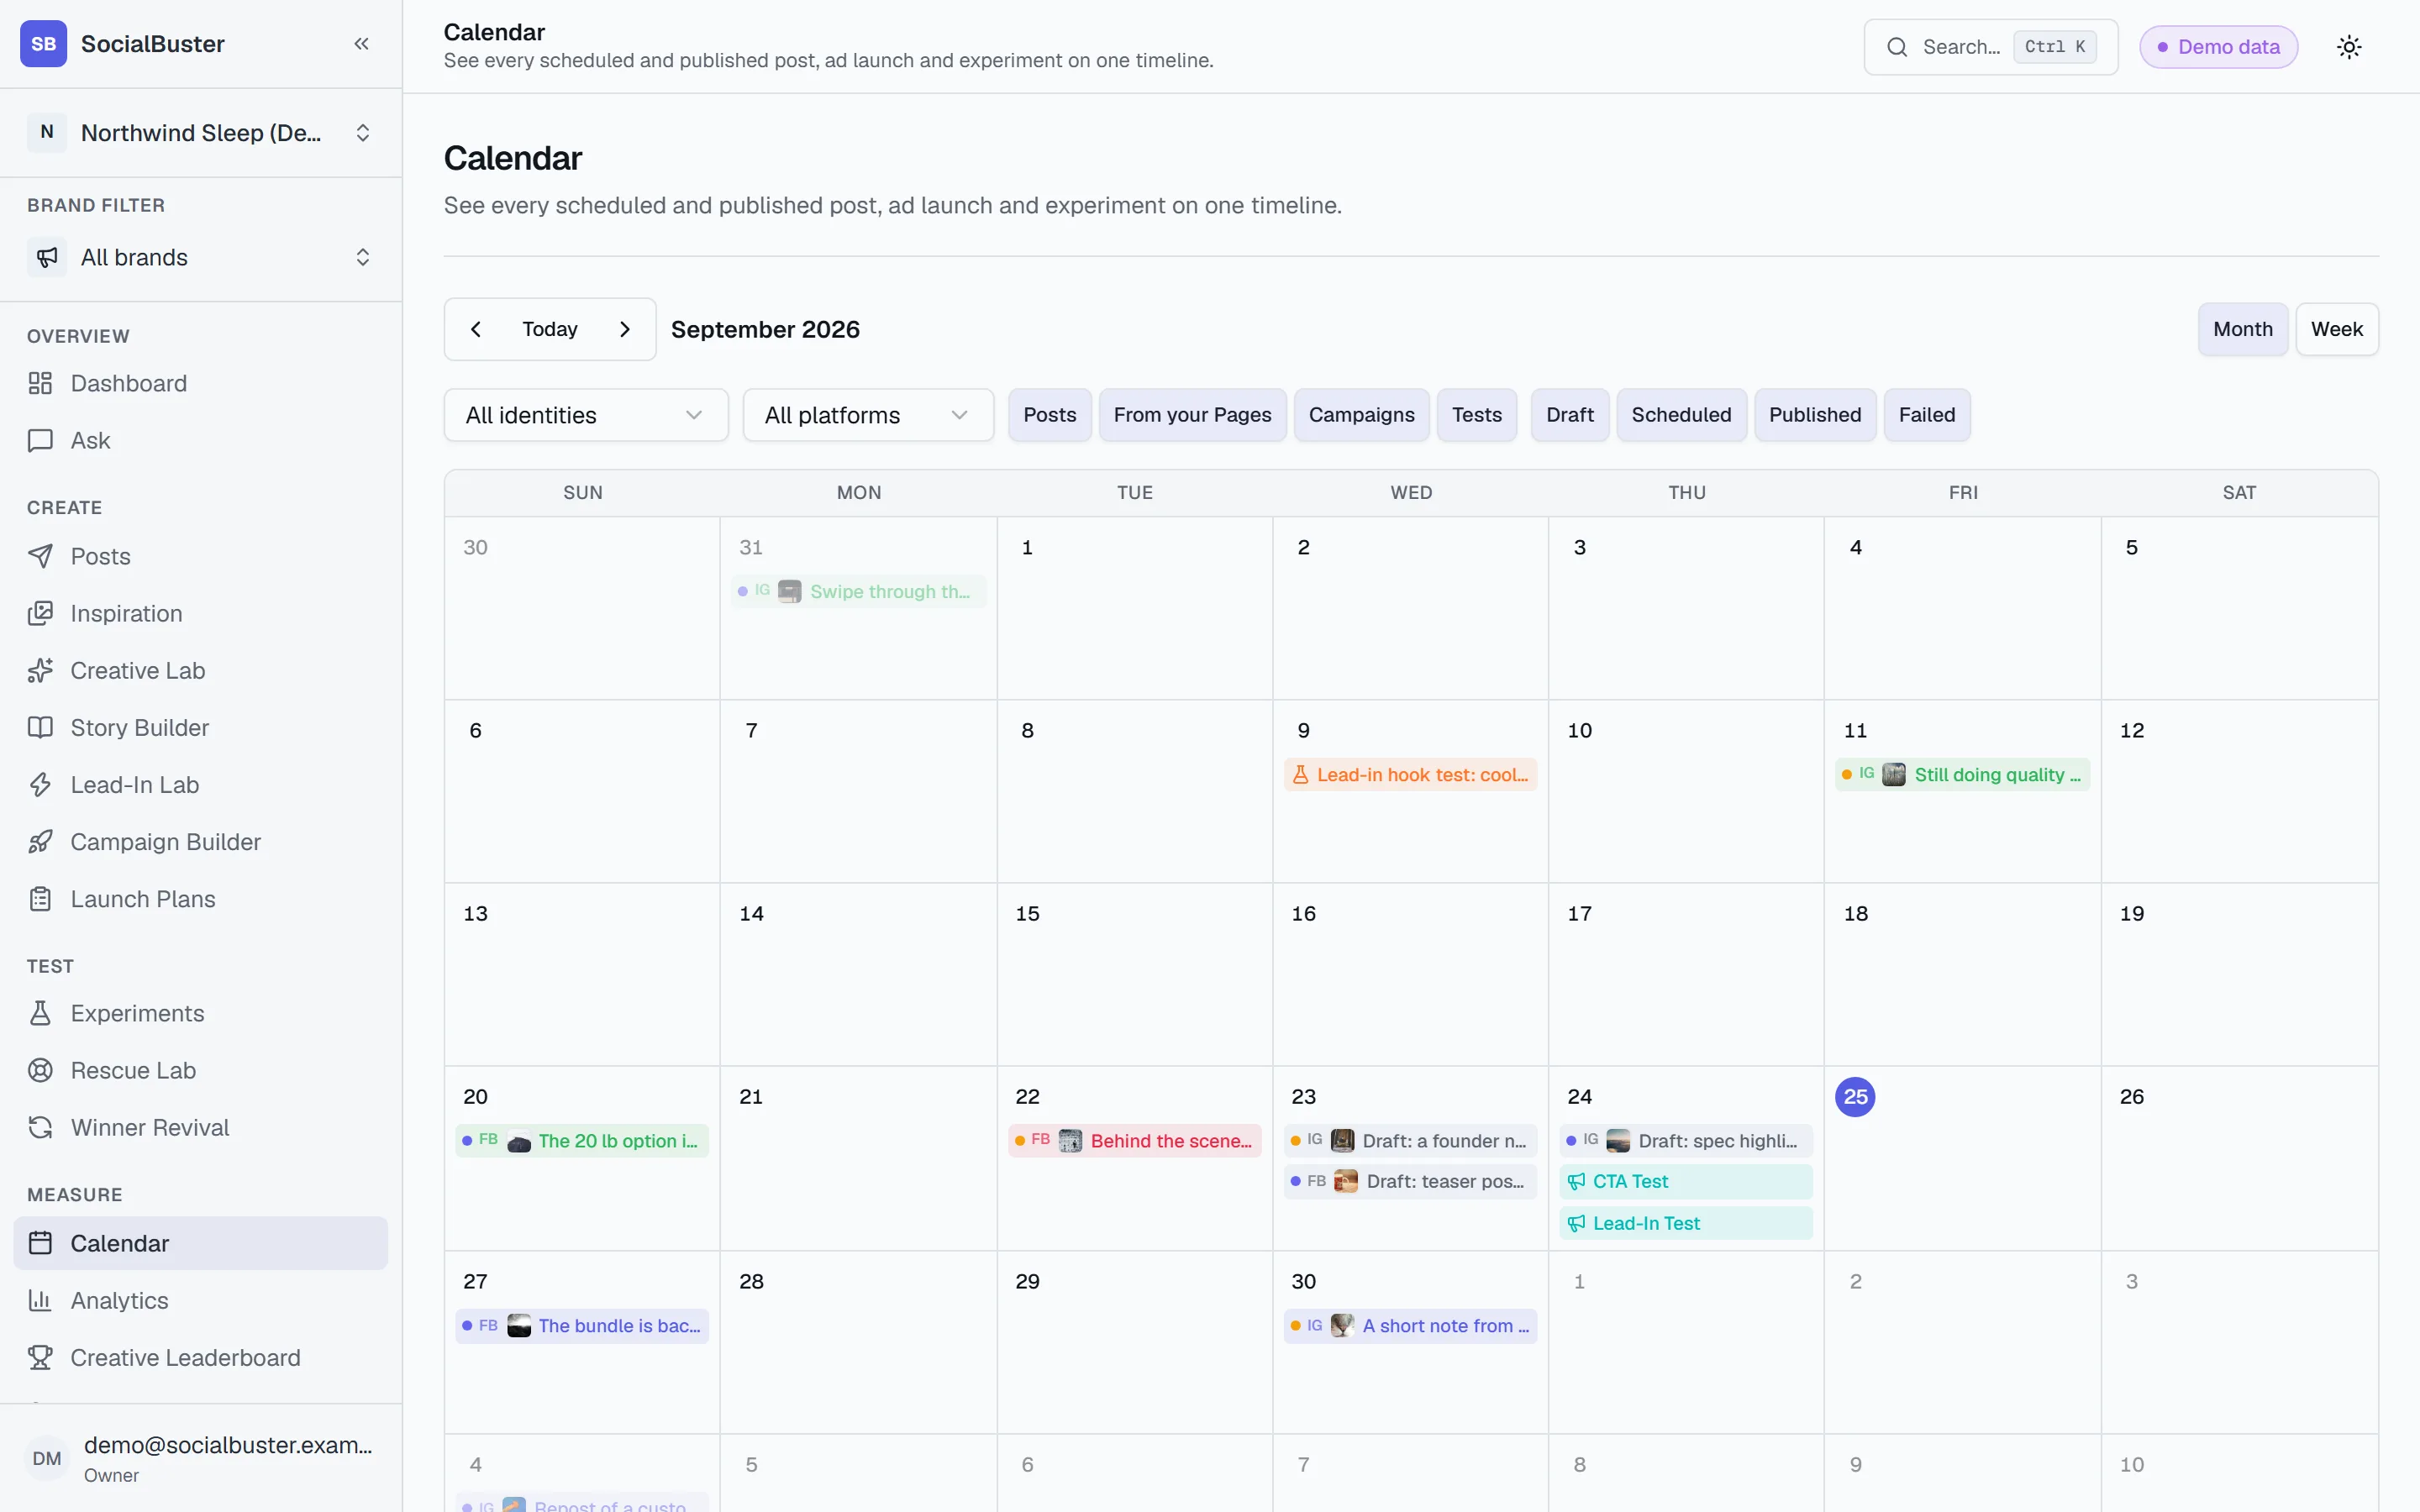Click the SB SocialBuster logo
Viewport: 2420px width, 1512px height.
[x=43, y=44]
